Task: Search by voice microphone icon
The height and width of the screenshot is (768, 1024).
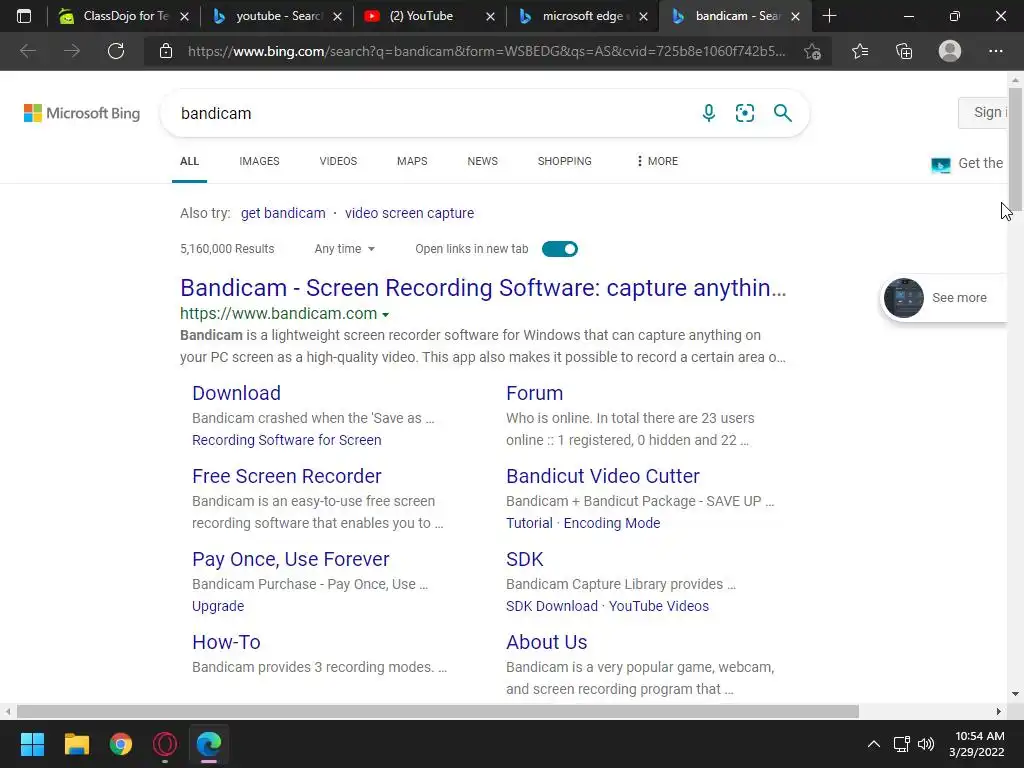Action: (709, 113)
